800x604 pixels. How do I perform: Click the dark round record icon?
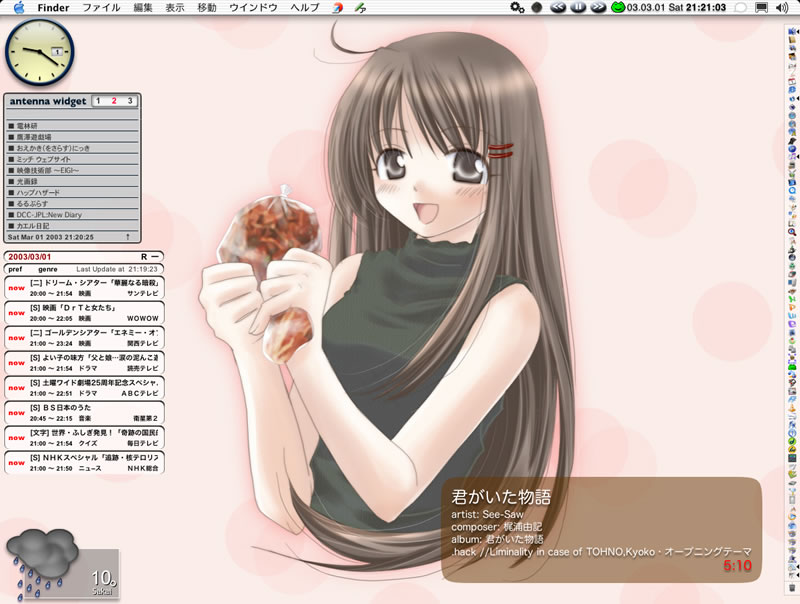click(537, 8)
